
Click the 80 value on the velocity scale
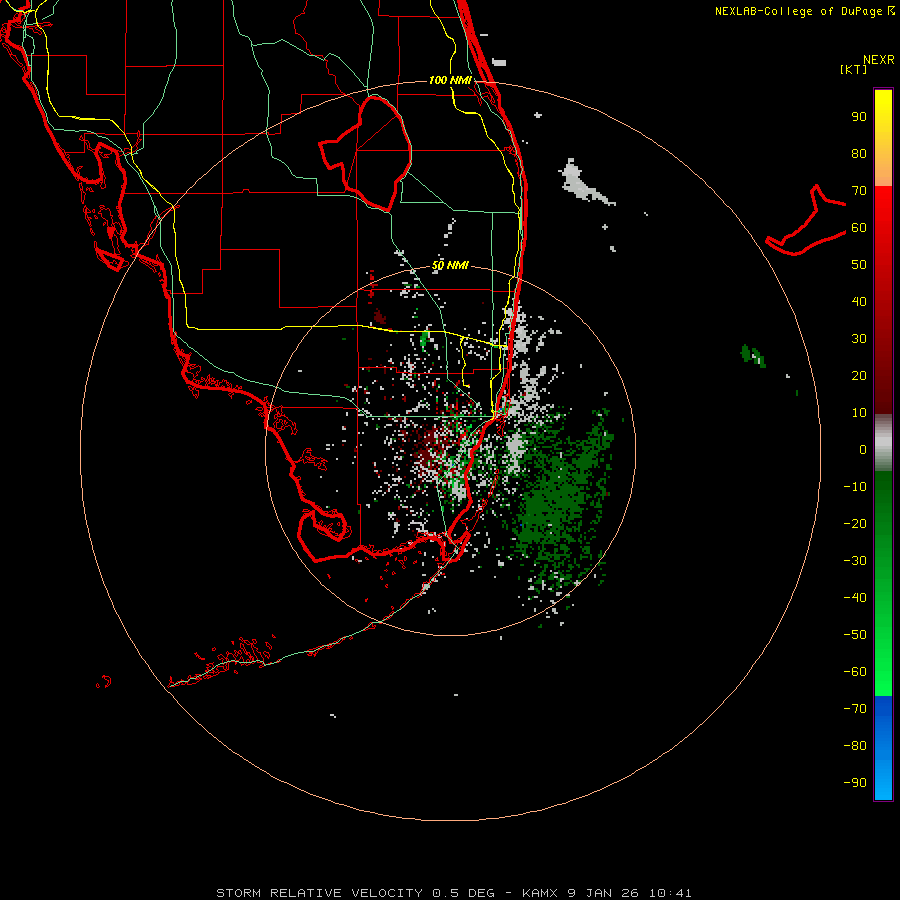click(859, 153)
